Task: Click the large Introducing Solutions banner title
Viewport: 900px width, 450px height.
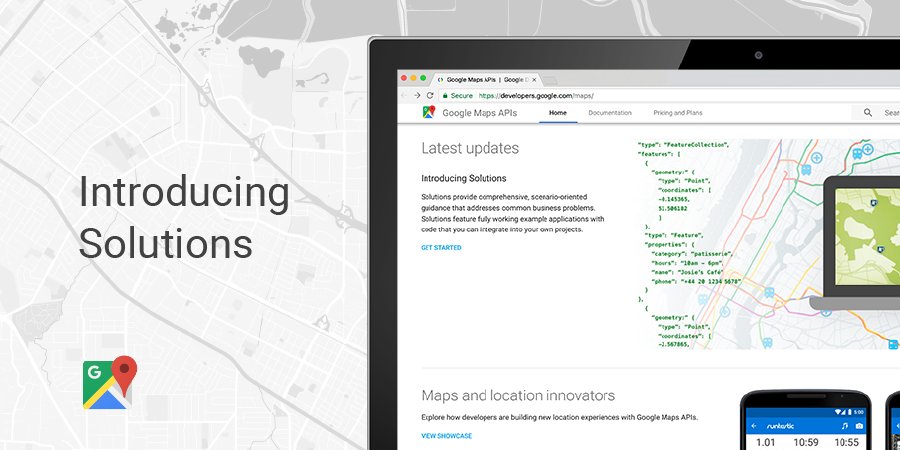Action: tap(184, 217)
